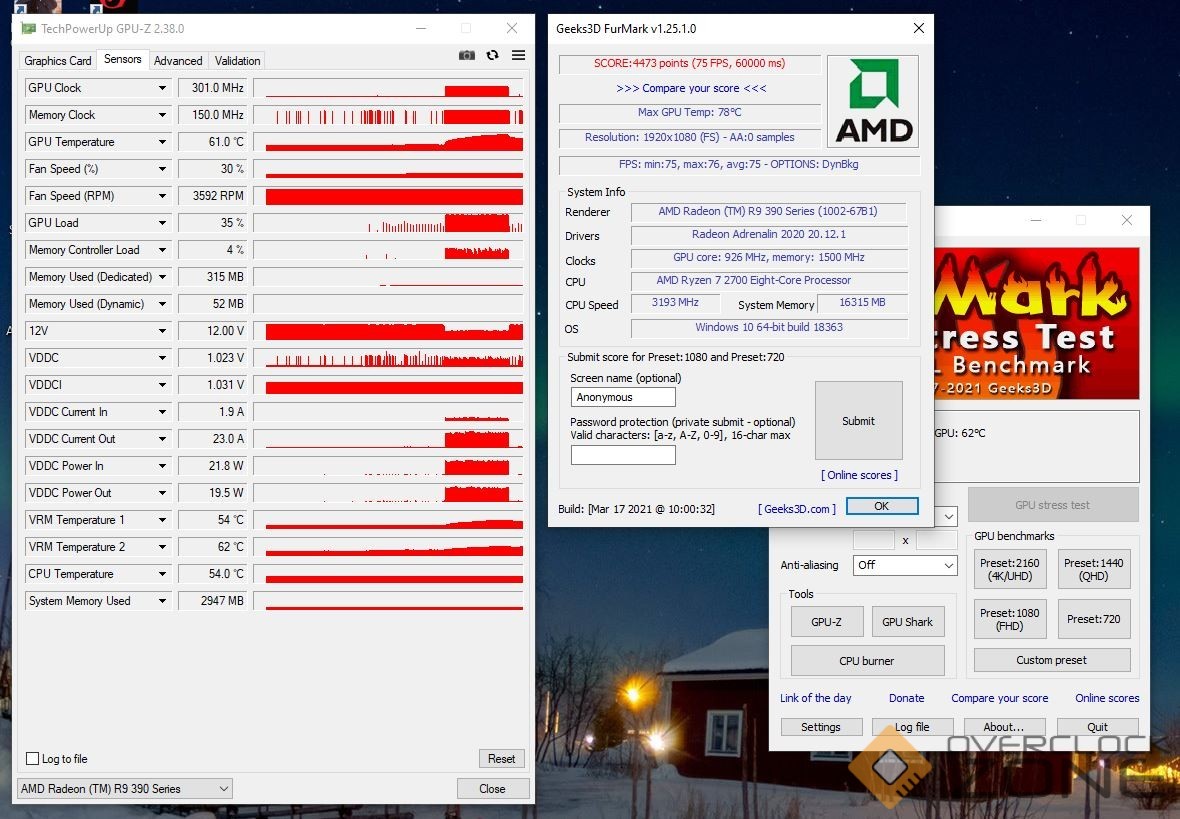1180x819 pixels.
Task: Click the FurMark stress test banner image
Action: click(1036, 324)
